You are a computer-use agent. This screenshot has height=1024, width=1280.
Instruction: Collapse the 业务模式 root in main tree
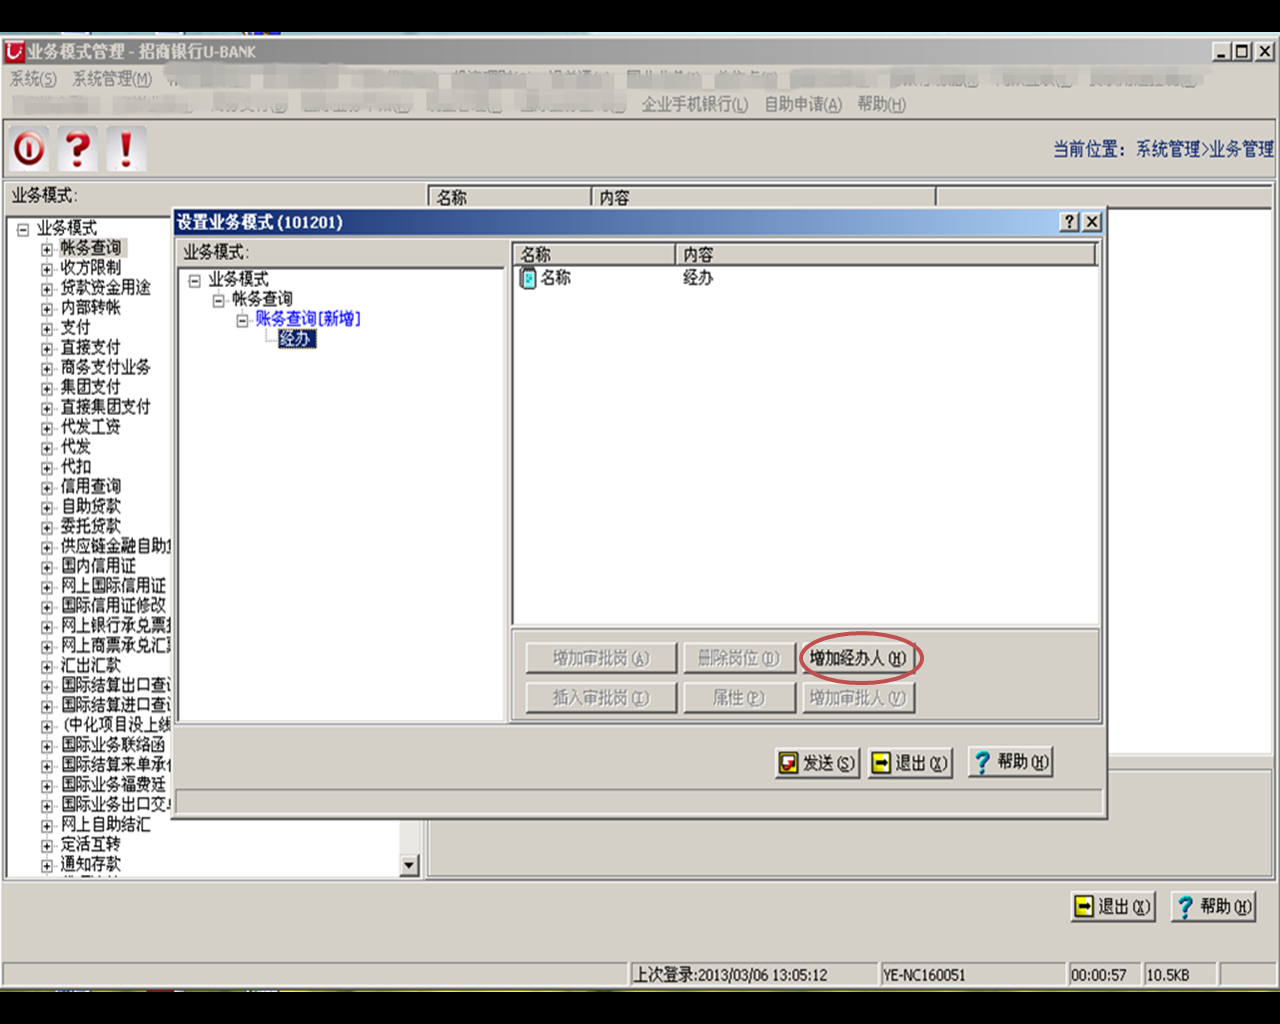pyautogui.click(x=23, y=229)
